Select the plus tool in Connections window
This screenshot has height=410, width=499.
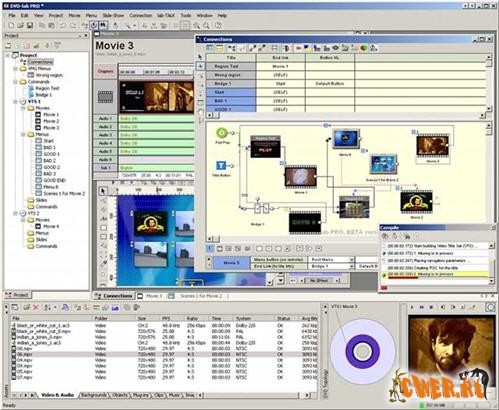click(200, 66)
